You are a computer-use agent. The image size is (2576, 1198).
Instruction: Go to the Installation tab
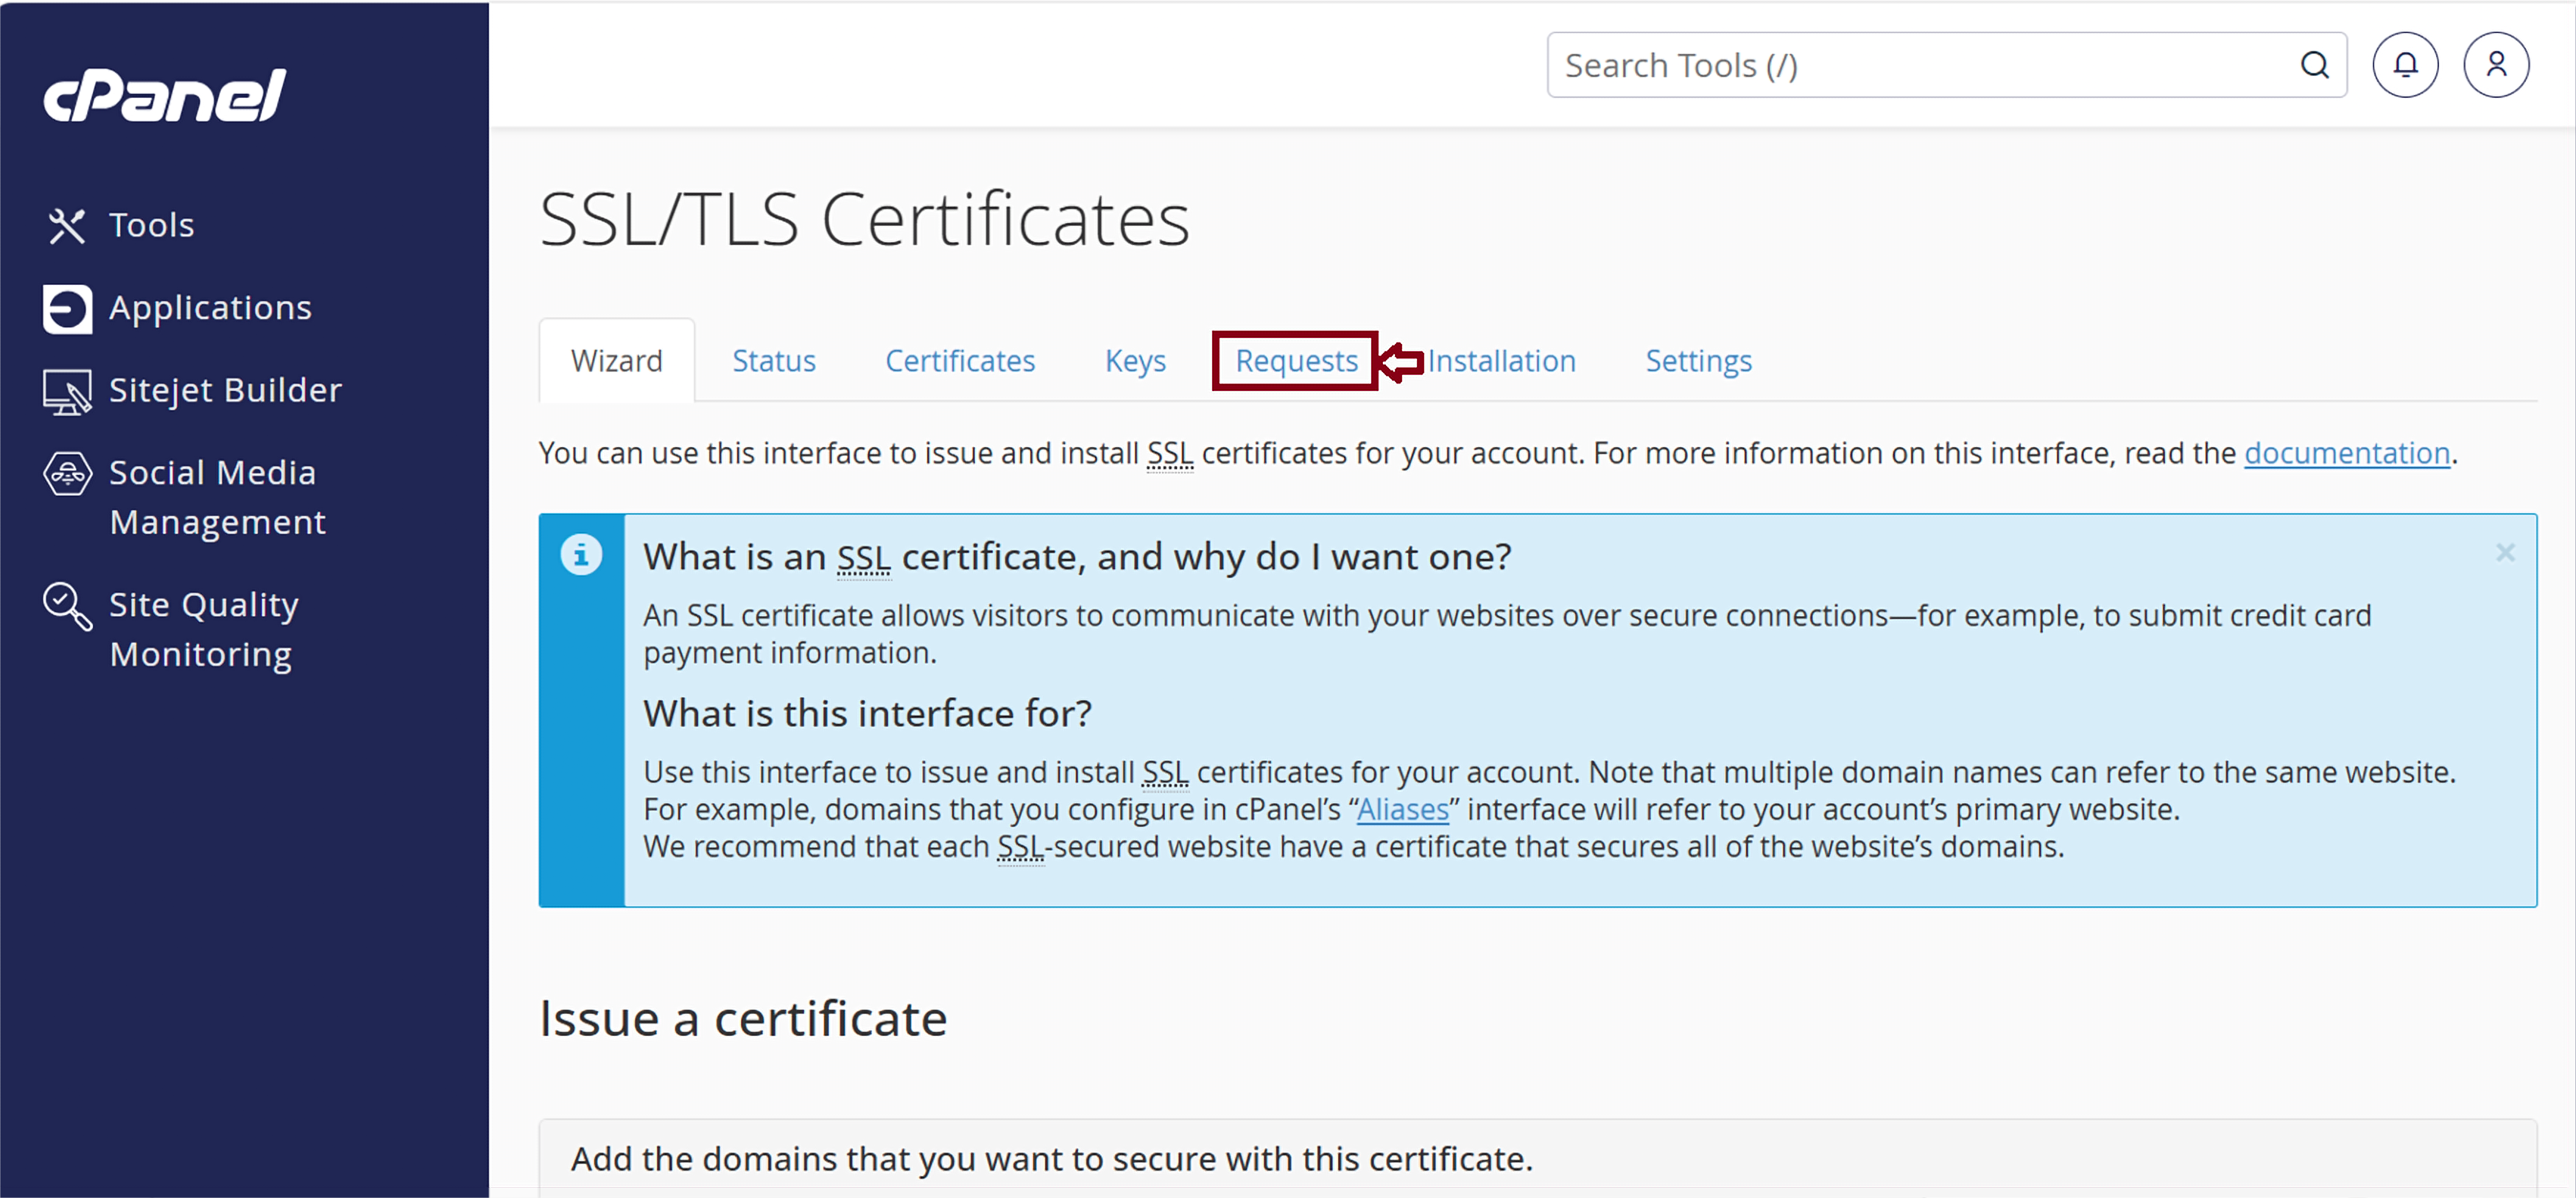click(x=1501, y=361)
